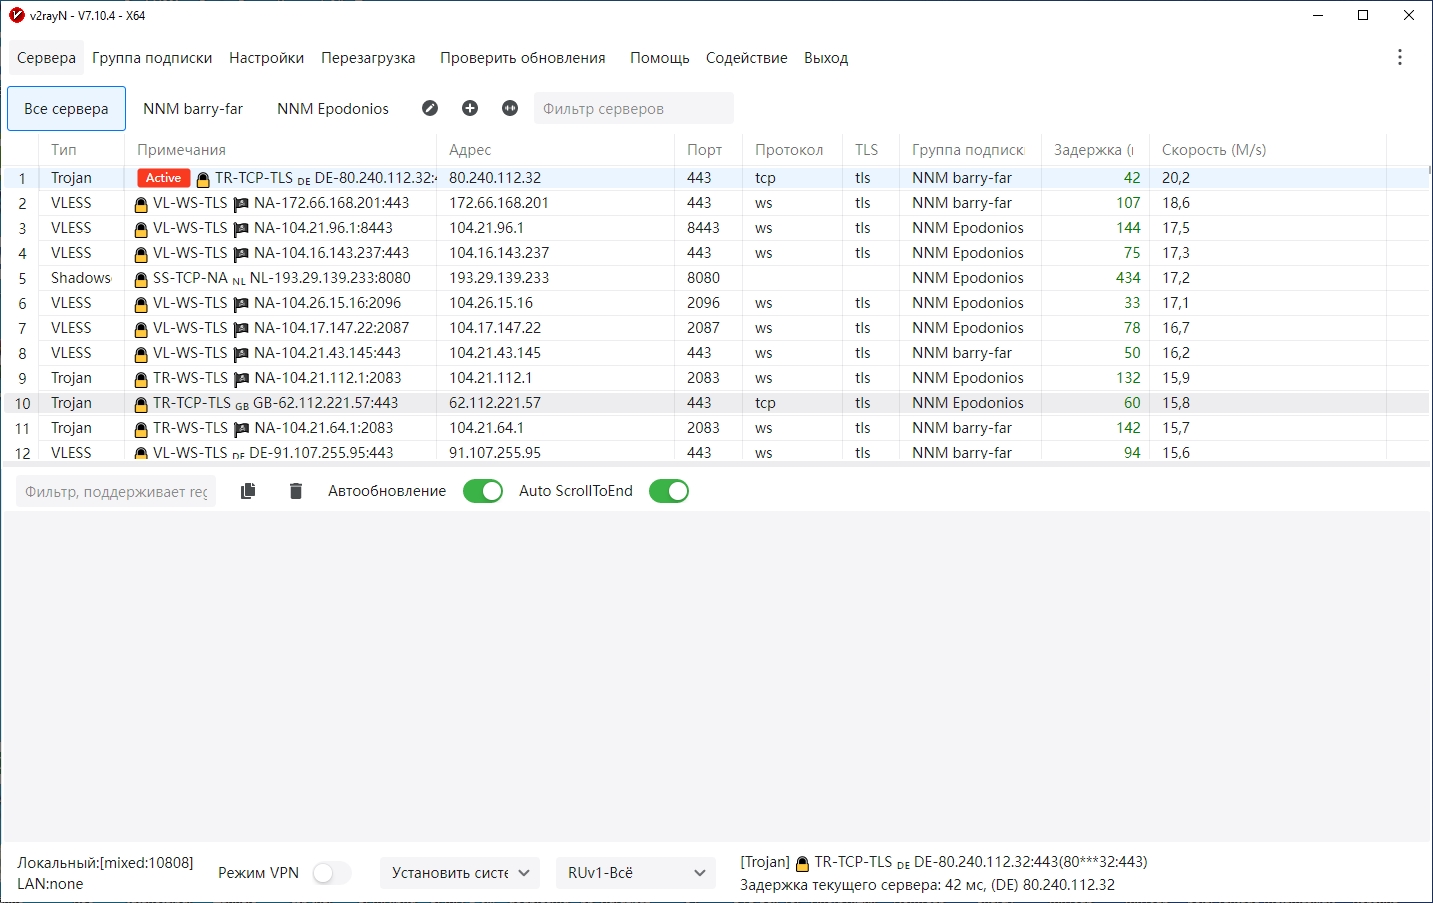The width and height of the screenshot is (1433, 903).
Task: Sort by the Адрес column header
Action: (556, 150)
